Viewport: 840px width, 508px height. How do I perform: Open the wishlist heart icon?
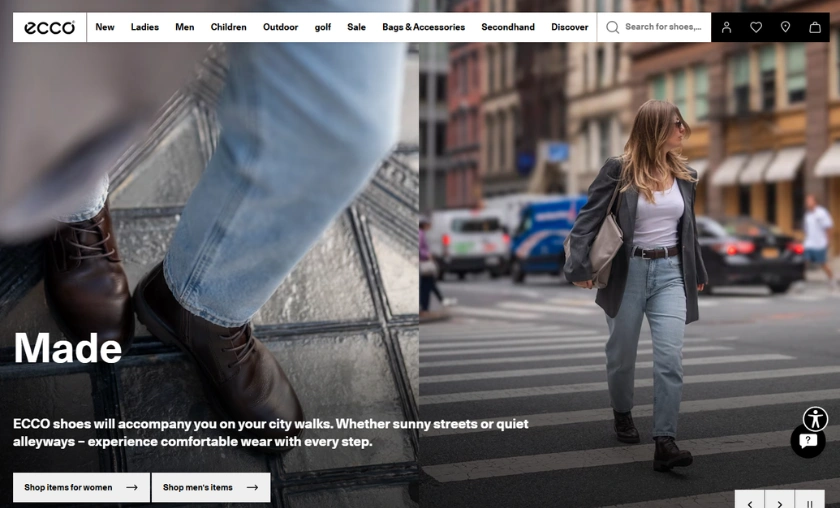tap(756, 27)
